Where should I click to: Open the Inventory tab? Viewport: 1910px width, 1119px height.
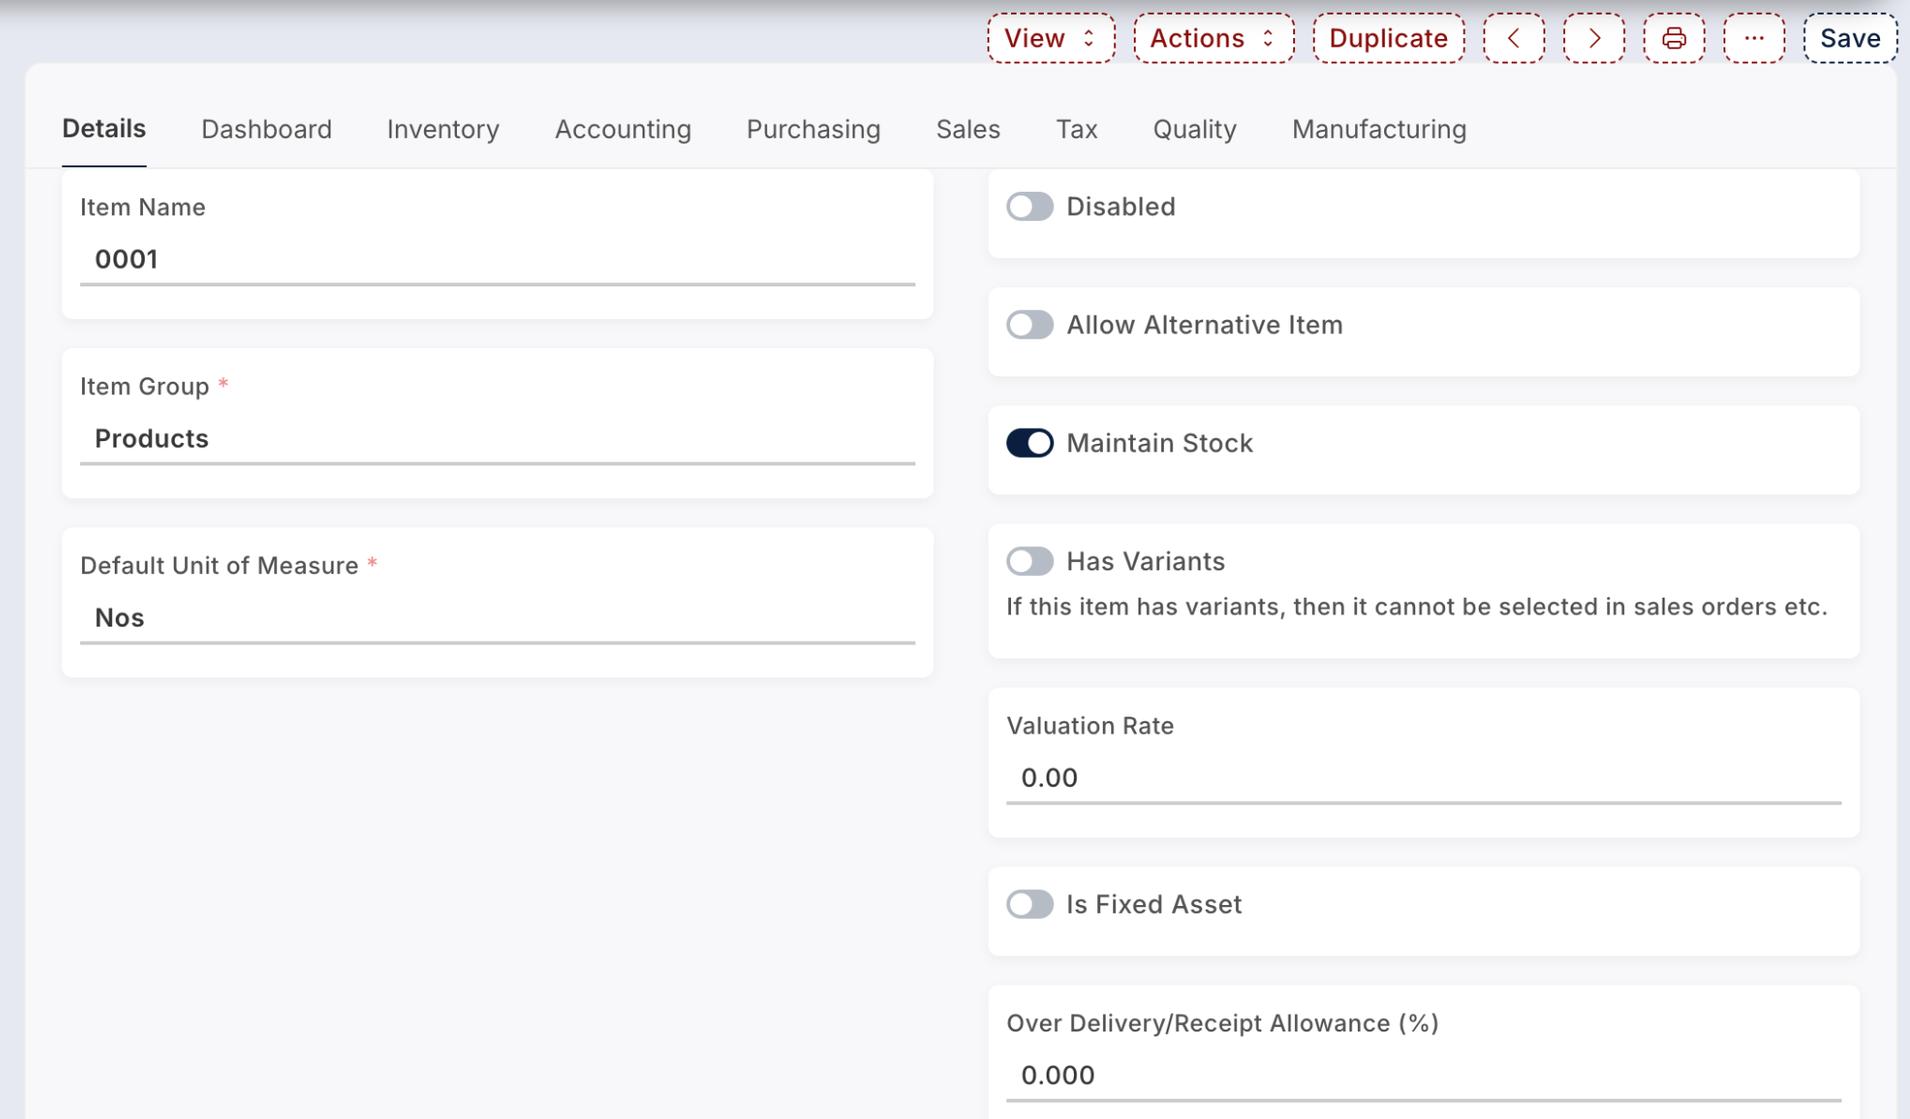pos(443,129)
